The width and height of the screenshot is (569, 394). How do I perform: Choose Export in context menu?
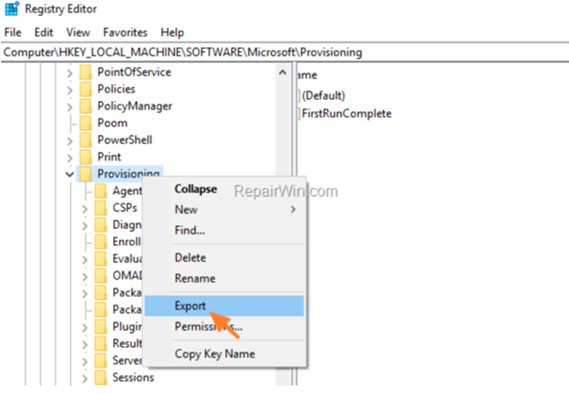point(224,306)
